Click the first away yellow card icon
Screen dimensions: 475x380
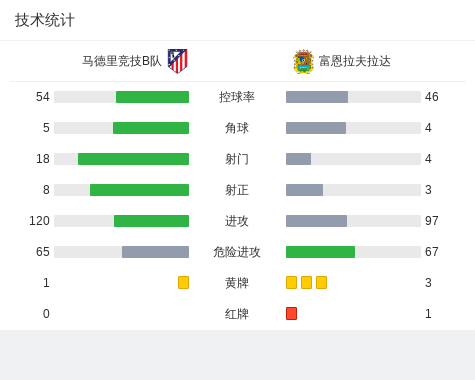pos(291,282)
